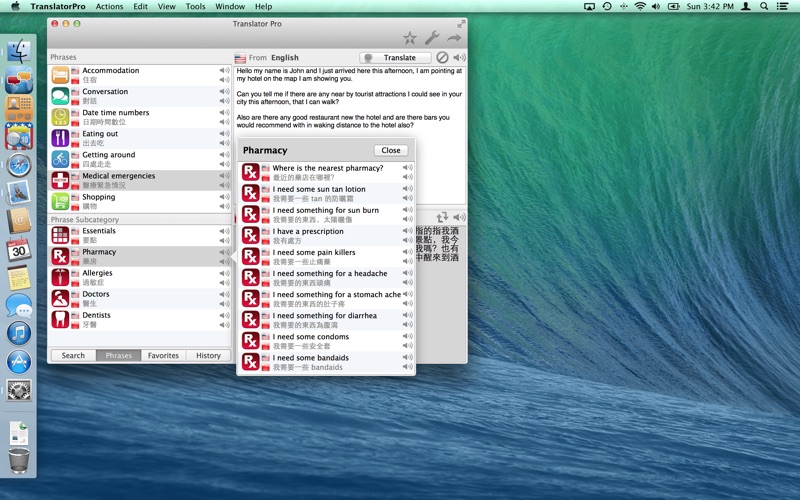The height and width of the screenshot is (500, 800).
Task: Clear text using the circle-slash icon
Action: (442, 58)
